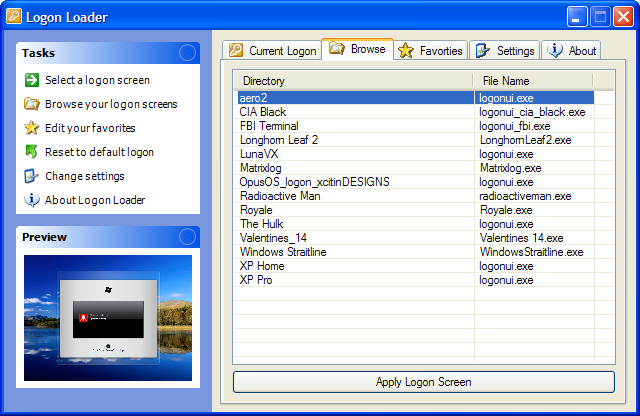
Task: Close the Logon Loader window
Action: pos(623,17)
